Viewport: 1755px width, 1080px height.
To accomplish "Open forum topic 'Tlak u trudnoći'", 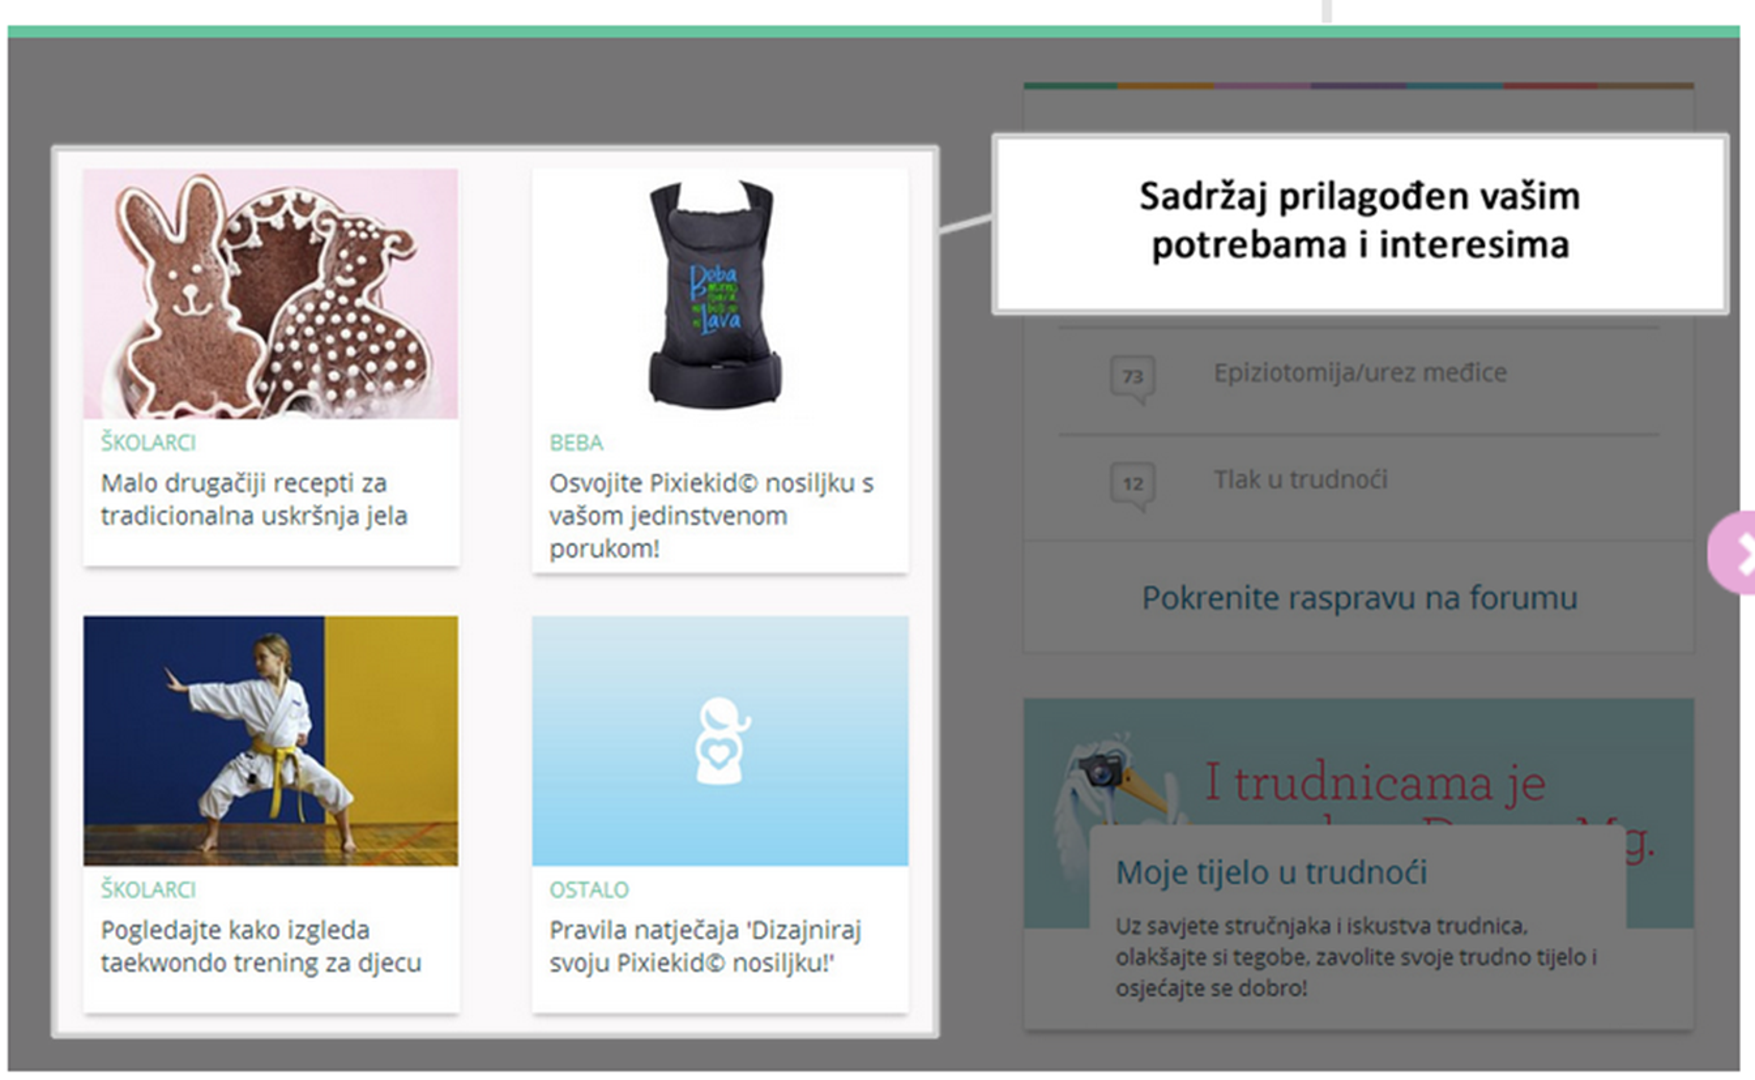I will [x=1300, y=480].
